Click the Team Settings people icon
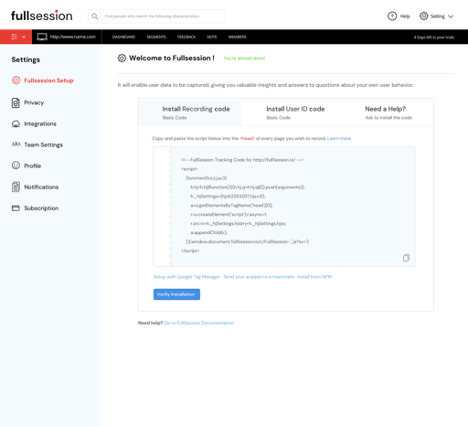This screenshot has width=468, height=427. point(16,144)
